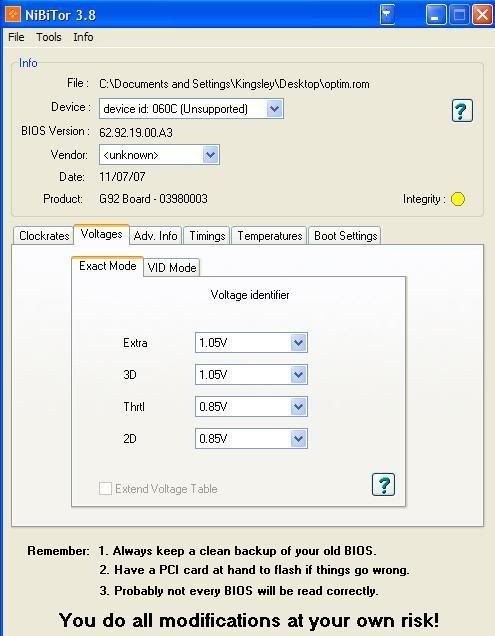Image resolution: width=495 pixels, height=636 pixels.
Task: Click the help icon in the Info panel
Action: click(462, 110)
